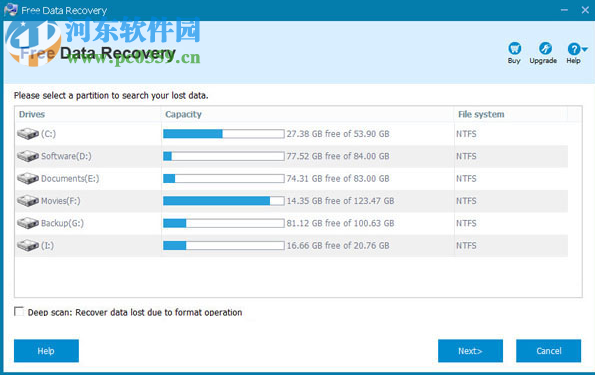Screen dimensions: 595x375
Task: Select "77.52 GB free of 84.00 GB" text
Action: (338, 156)
